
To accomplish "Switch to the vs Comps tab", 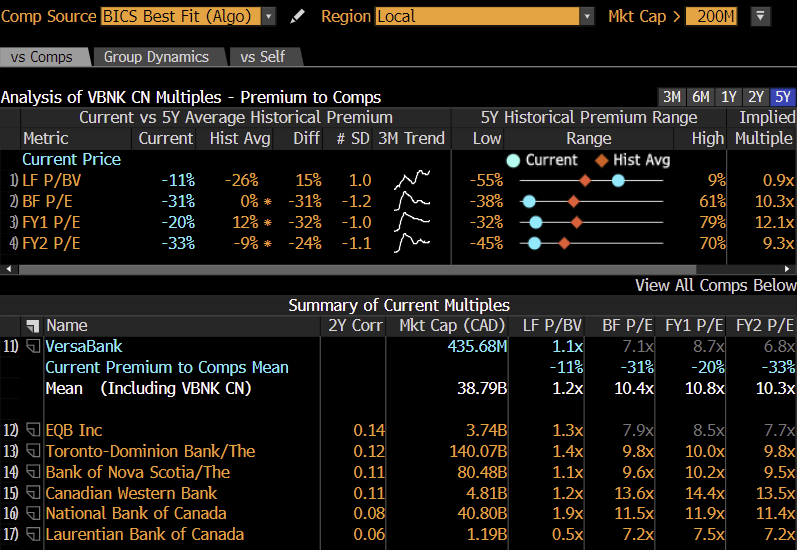I will [45, 57].
